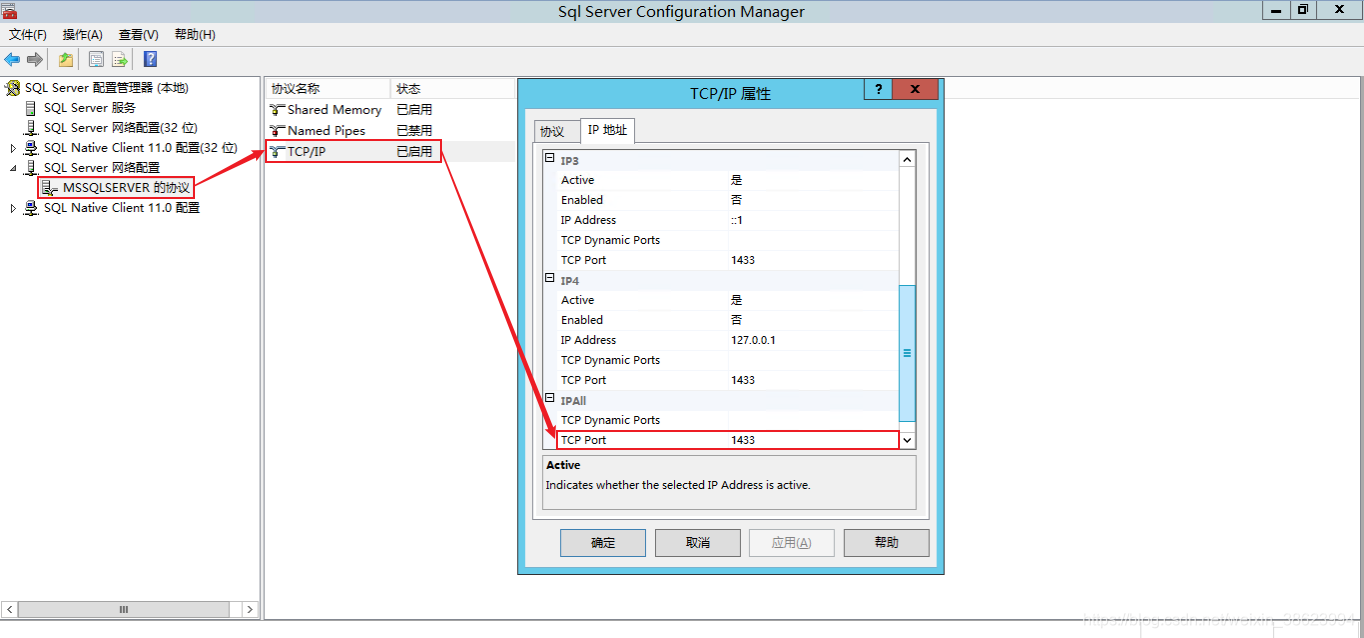Click the IP4 IP Address value 127.0.0.1
The image size is (1364, 638).
753,340
